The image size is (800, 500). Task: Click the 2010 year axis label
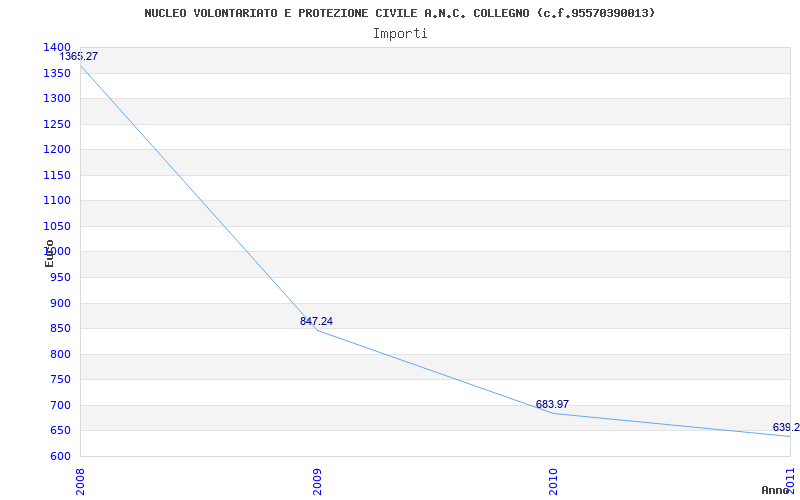pyautogui.click(x=554, y=480)
